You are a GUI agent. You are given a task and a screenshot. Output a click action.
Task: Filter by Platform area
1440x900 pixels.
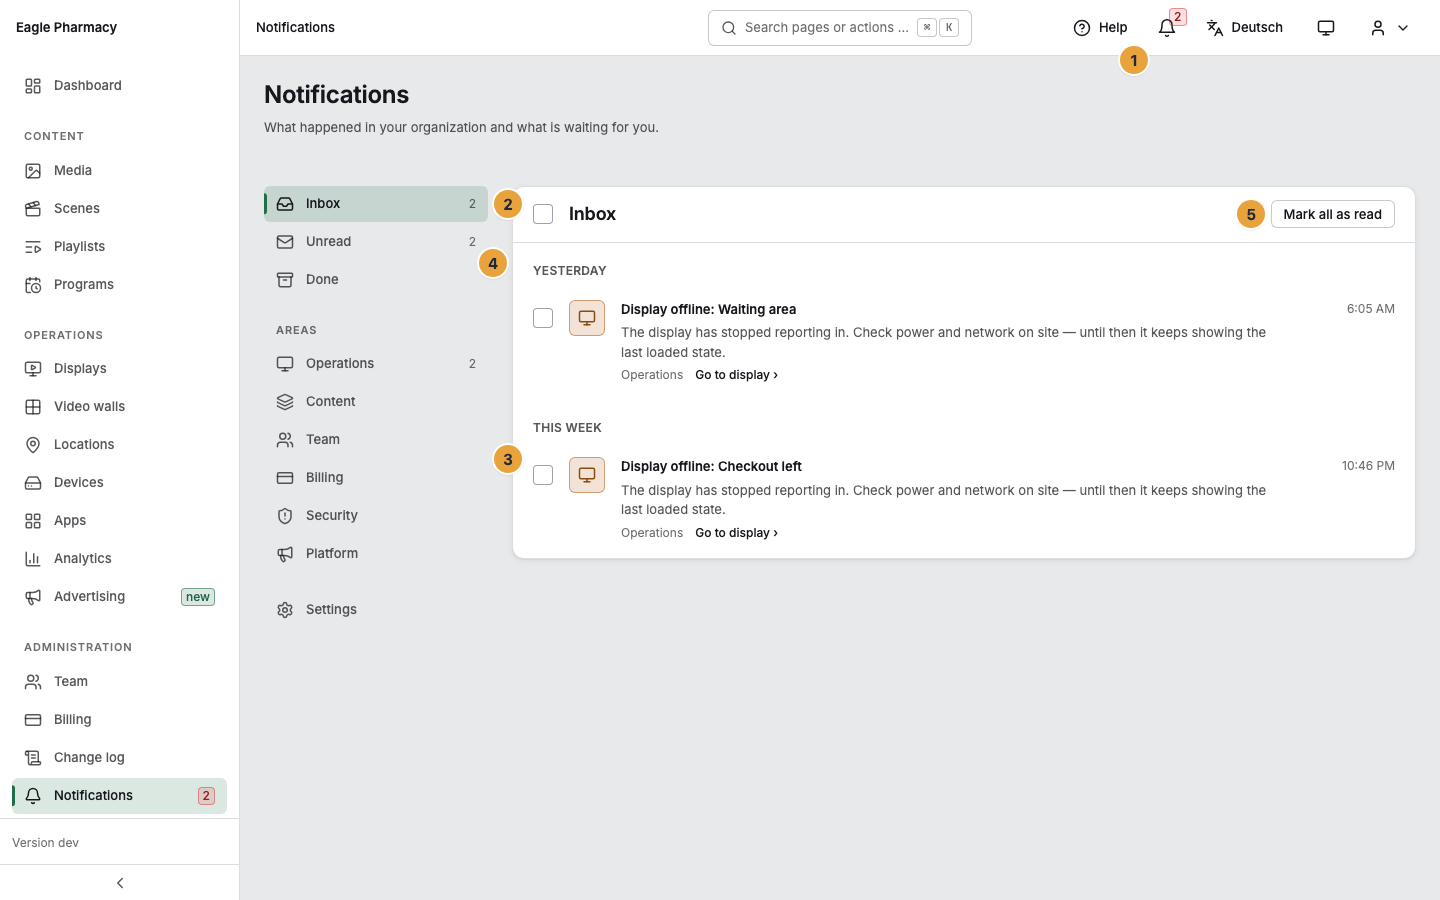tap(376, 554)
